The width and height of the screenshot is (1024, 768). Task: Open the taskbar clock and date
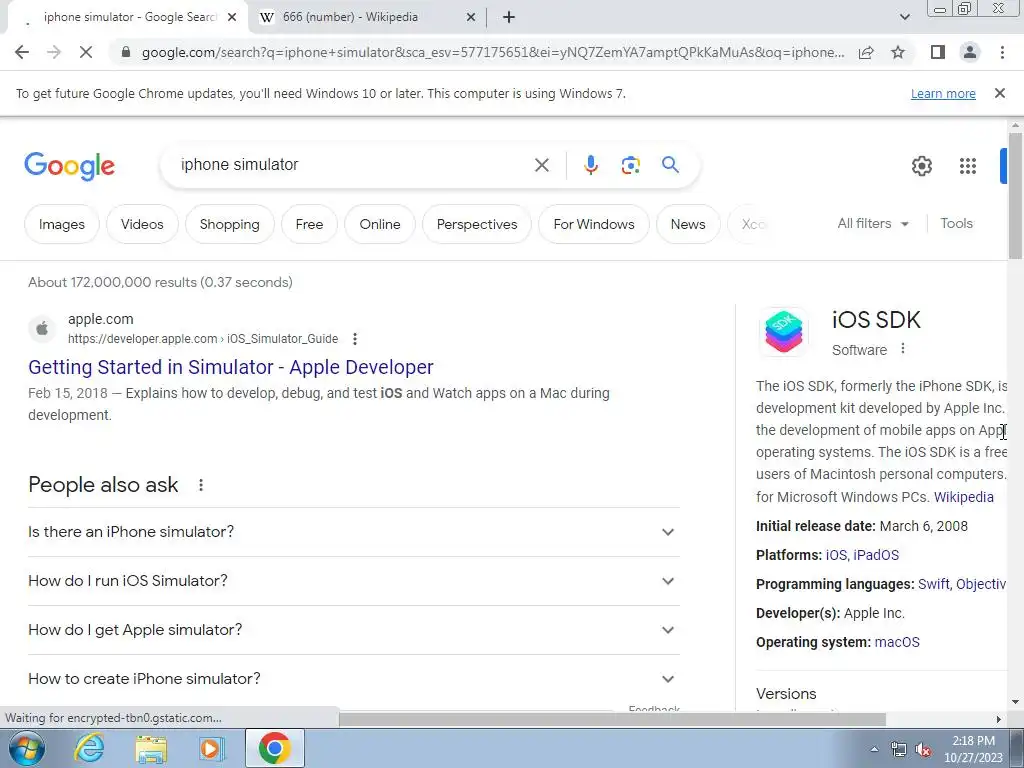[973, 749]
